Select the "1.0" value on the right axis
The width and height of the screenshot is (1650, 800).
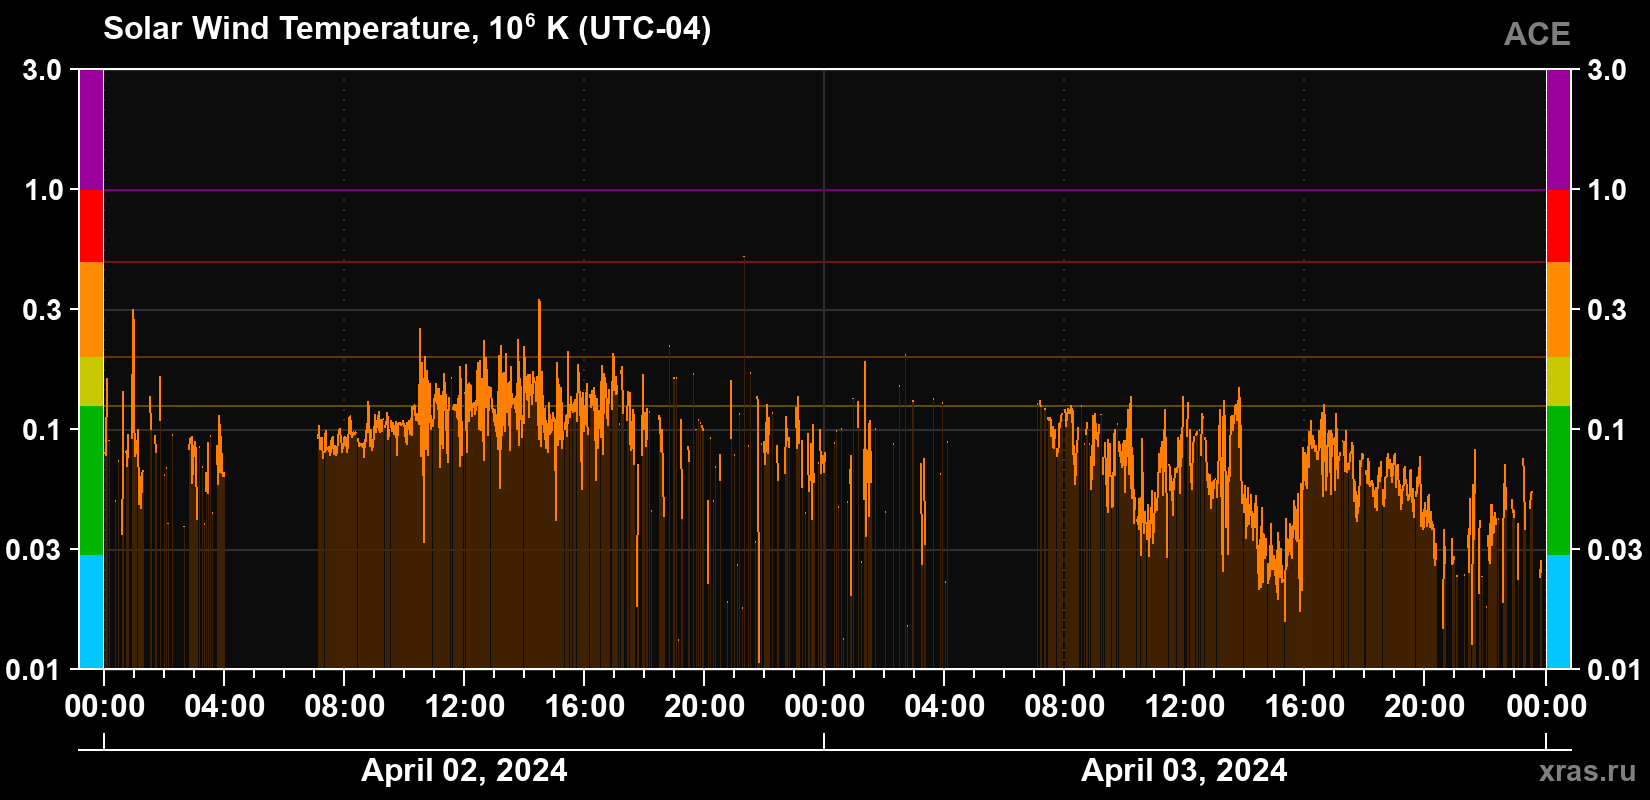[x=1607, y=190]
